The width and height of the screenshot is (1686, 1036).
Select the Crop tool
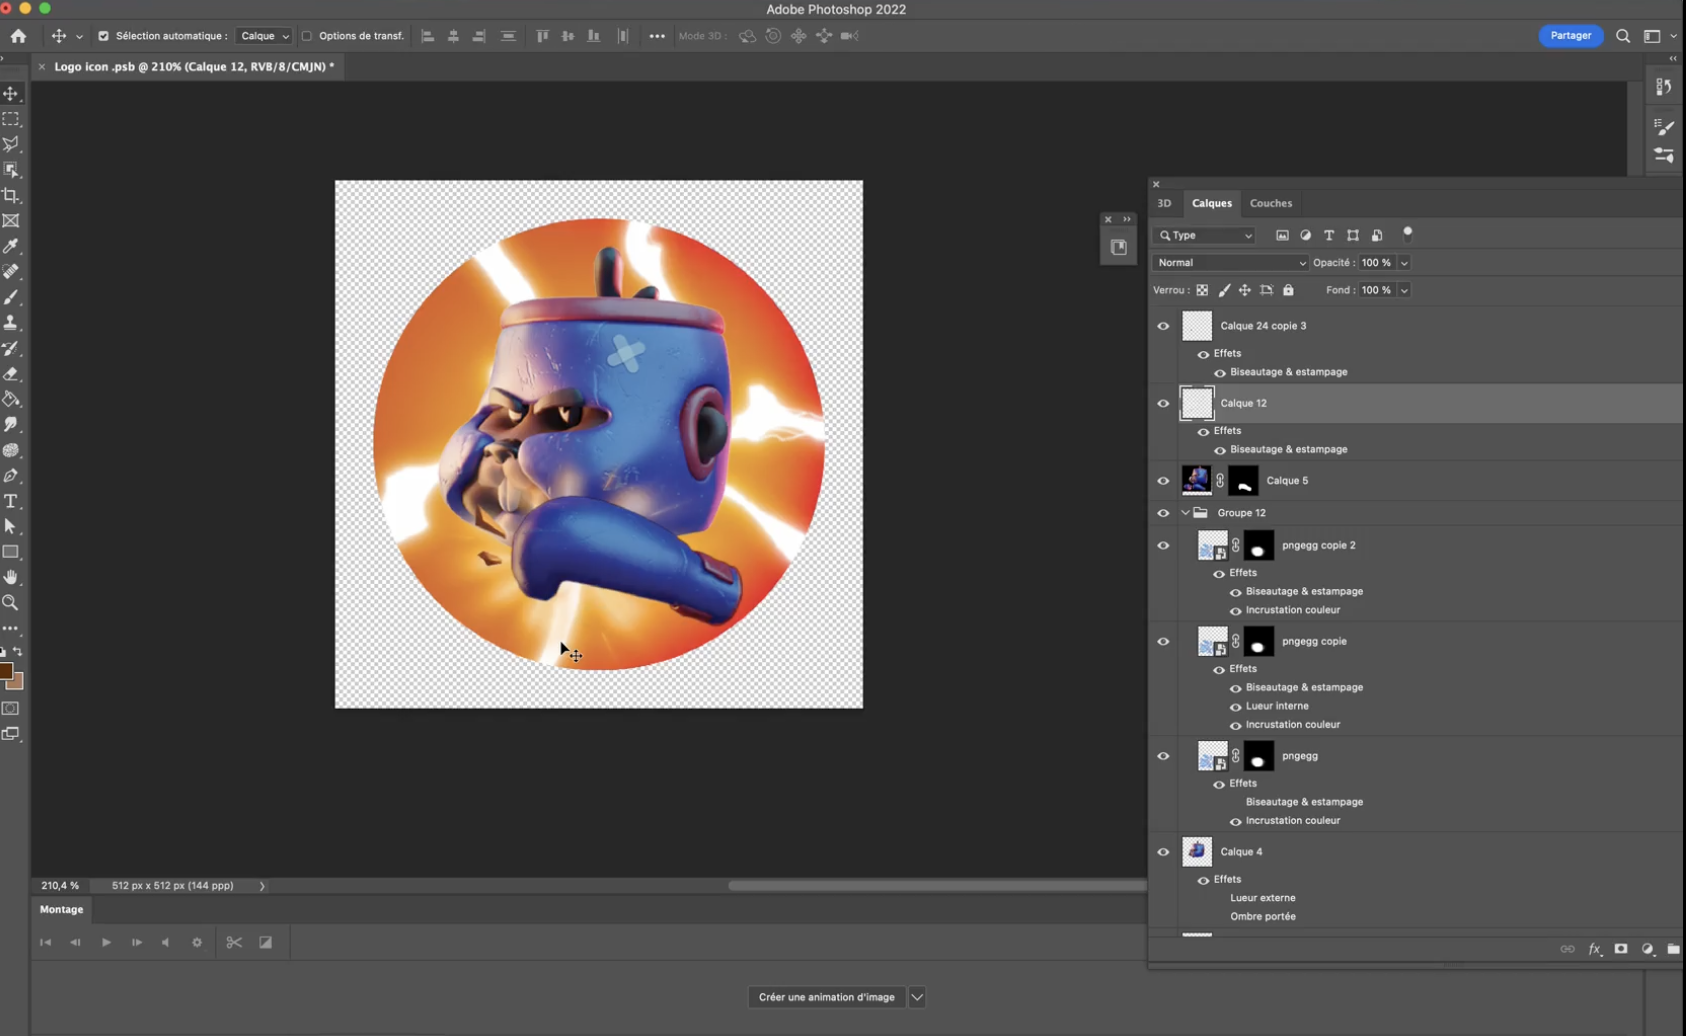11,196
